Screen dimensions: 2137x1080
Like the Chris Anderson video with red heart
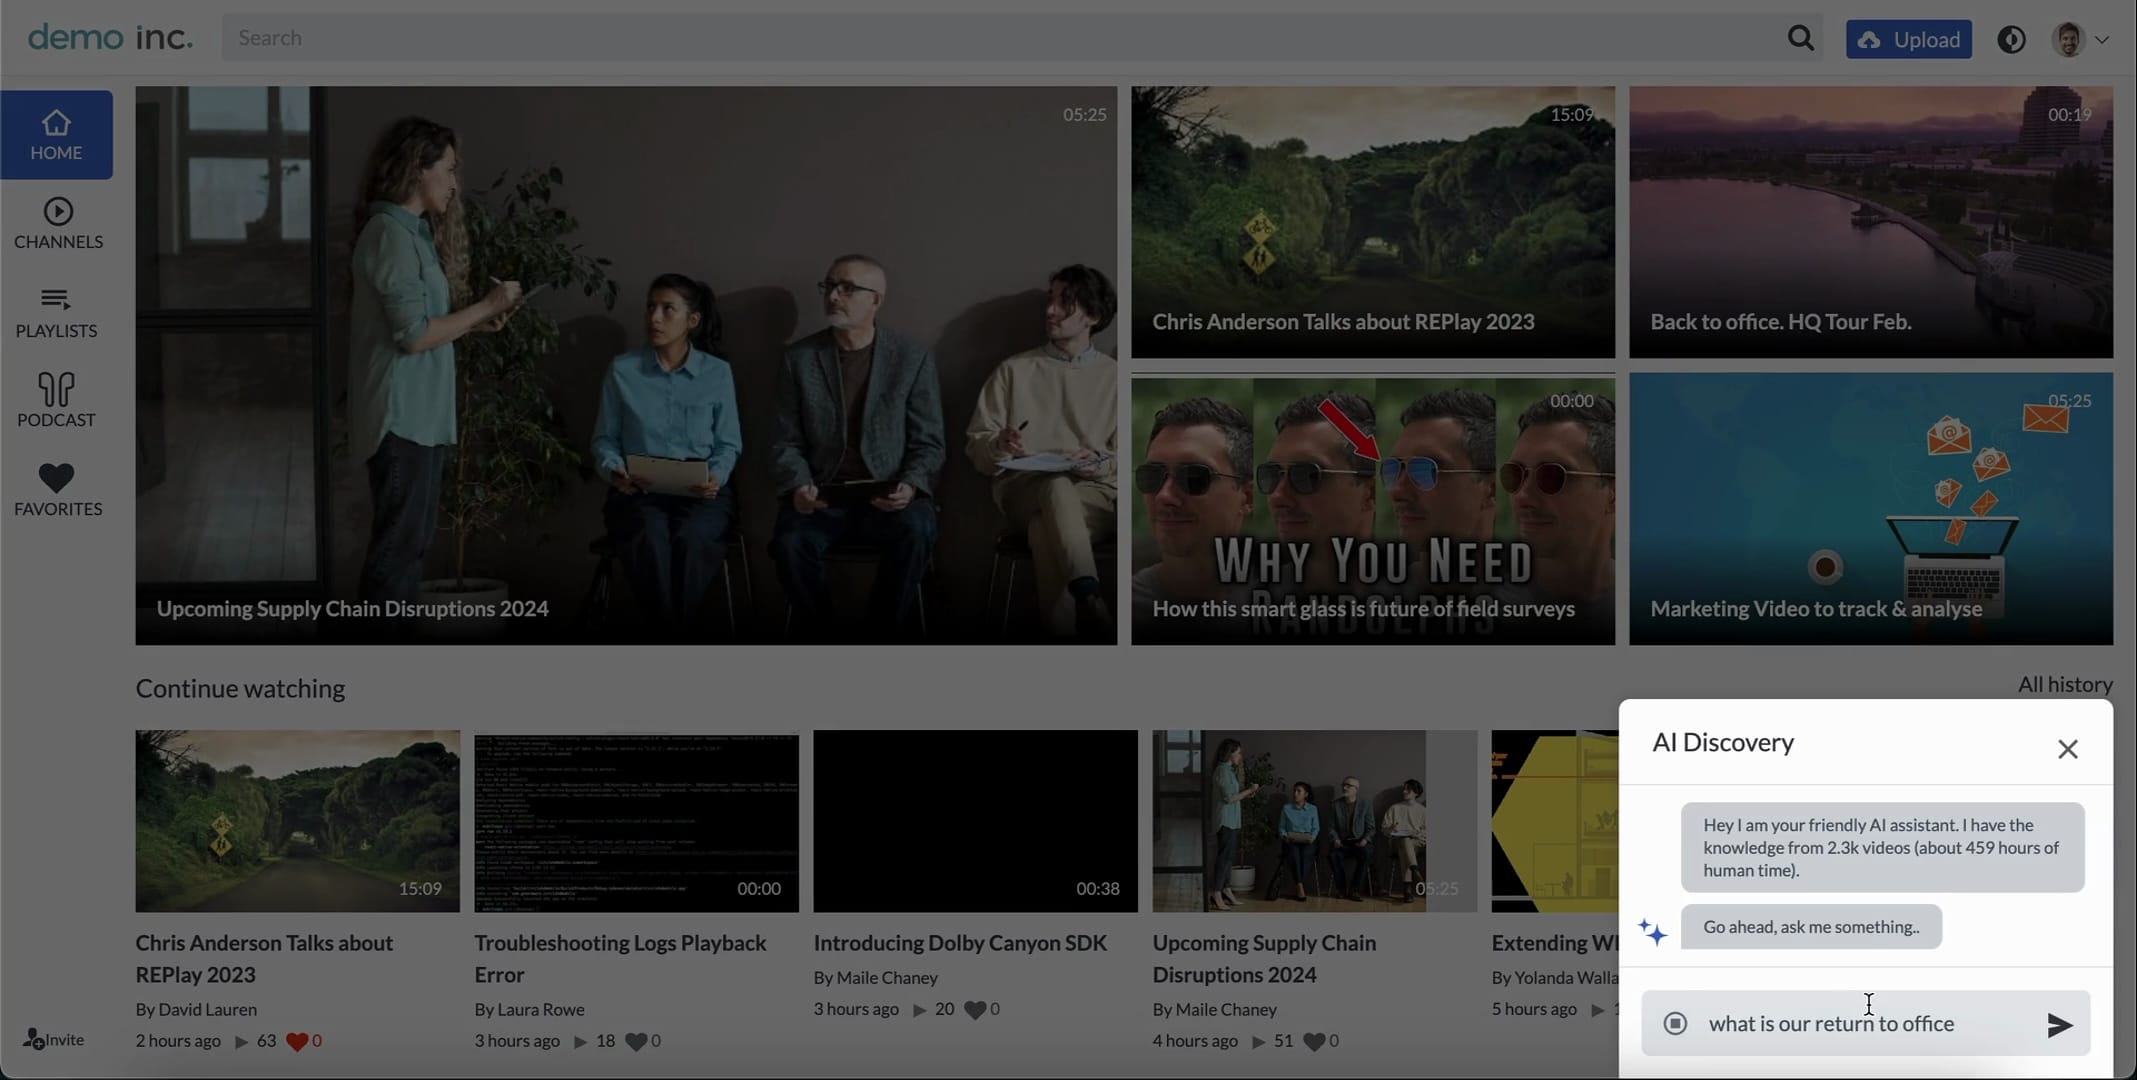[x=297, y=1041]
